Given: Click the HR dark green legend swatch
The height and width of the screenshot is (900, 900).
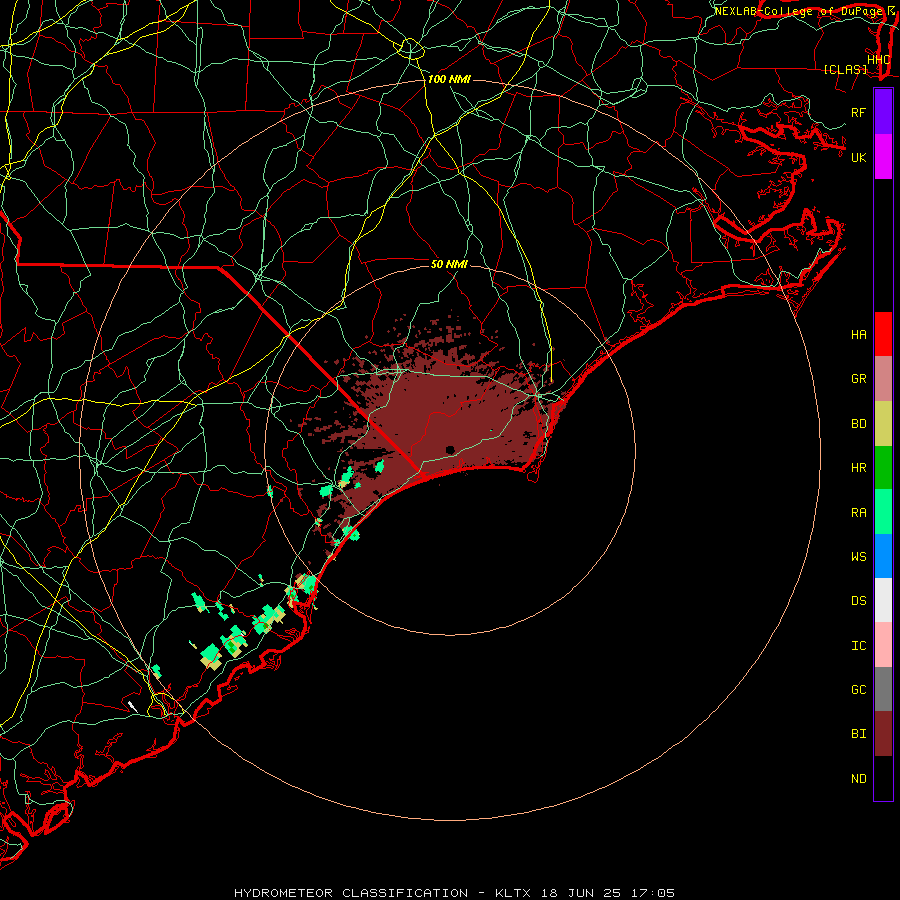Looking at the screenshot, I should coord(883,467).
